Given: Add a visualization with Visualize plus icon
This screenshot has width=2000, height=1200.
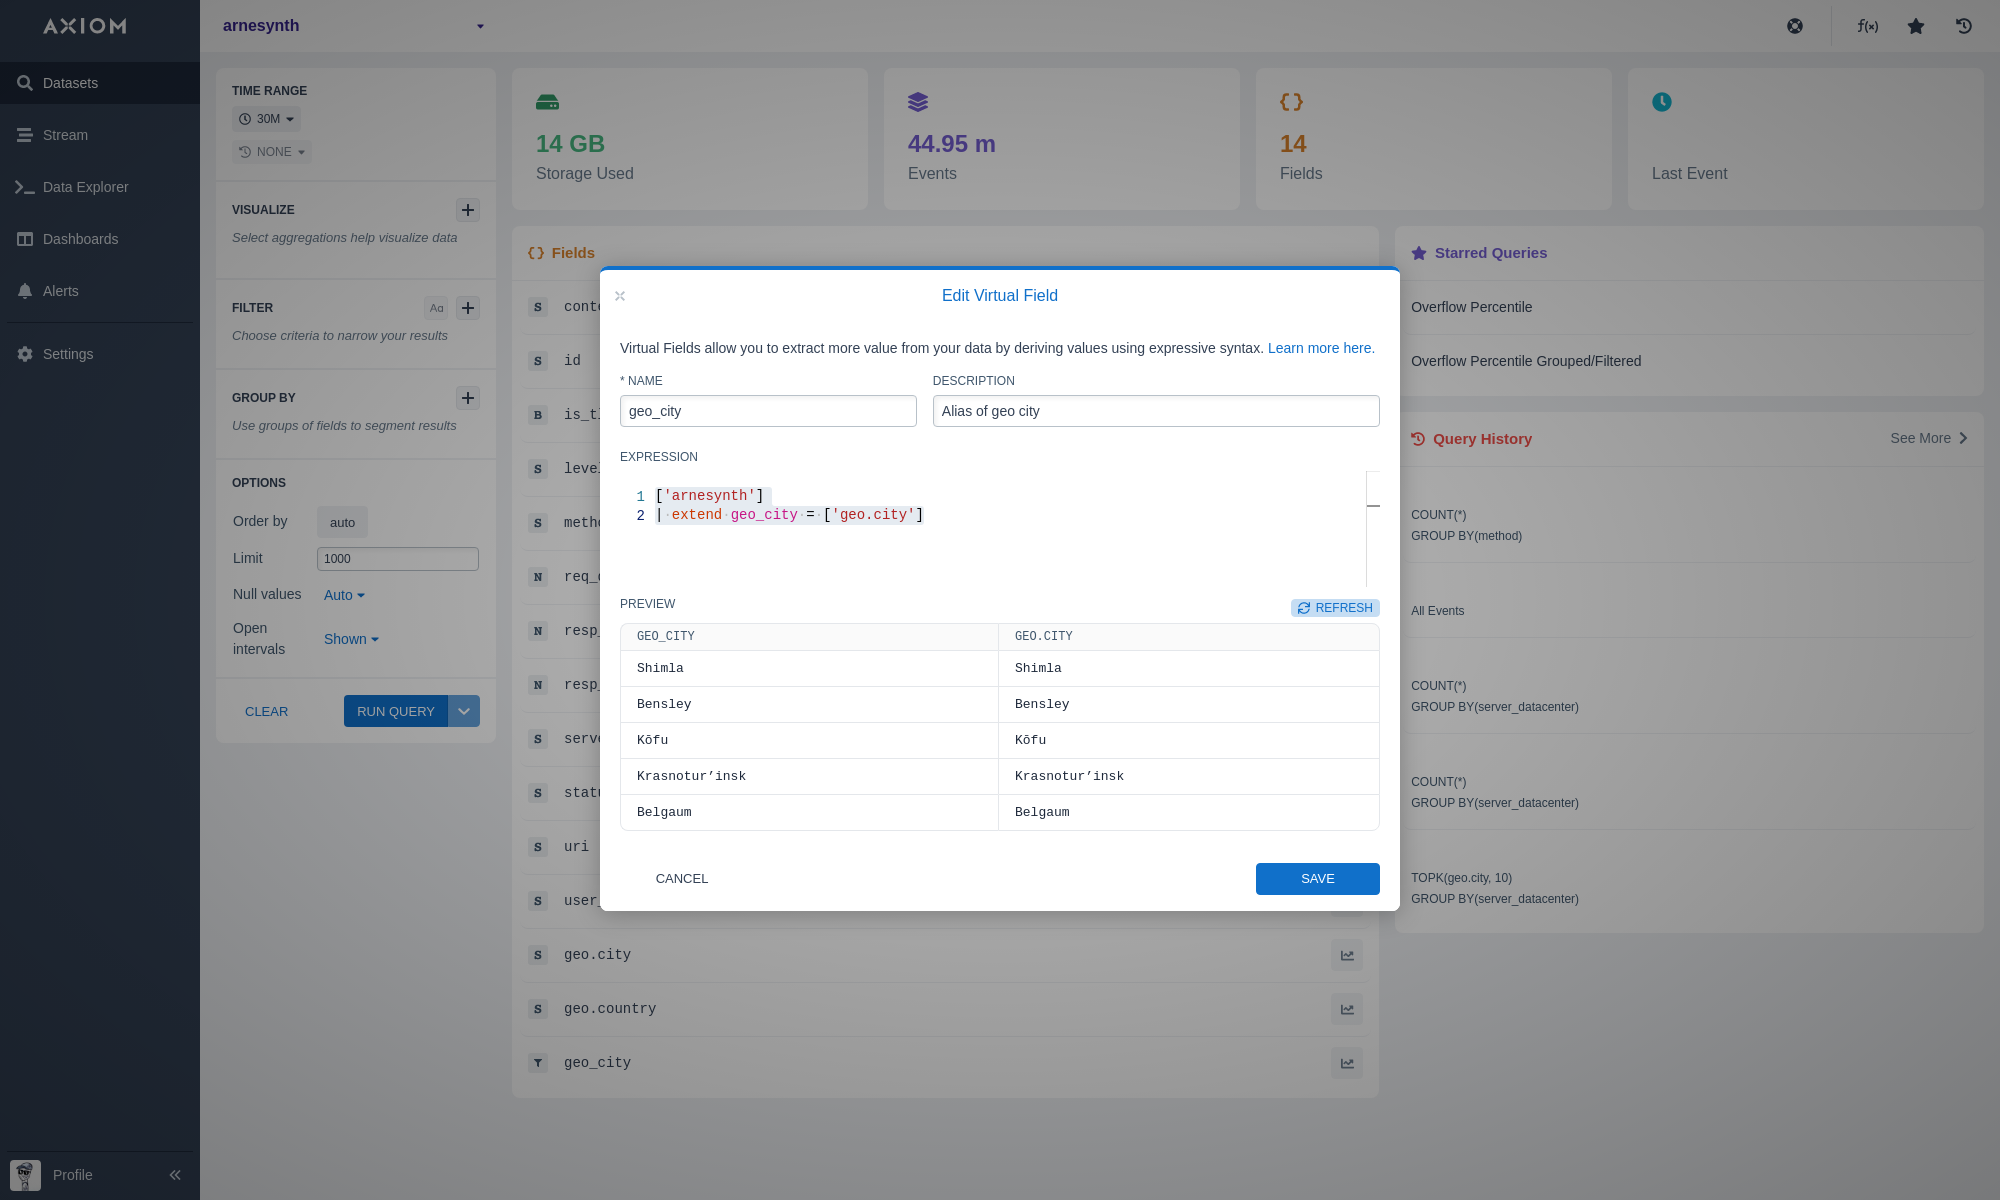Looking at the screenshot, I should [467, 210].
